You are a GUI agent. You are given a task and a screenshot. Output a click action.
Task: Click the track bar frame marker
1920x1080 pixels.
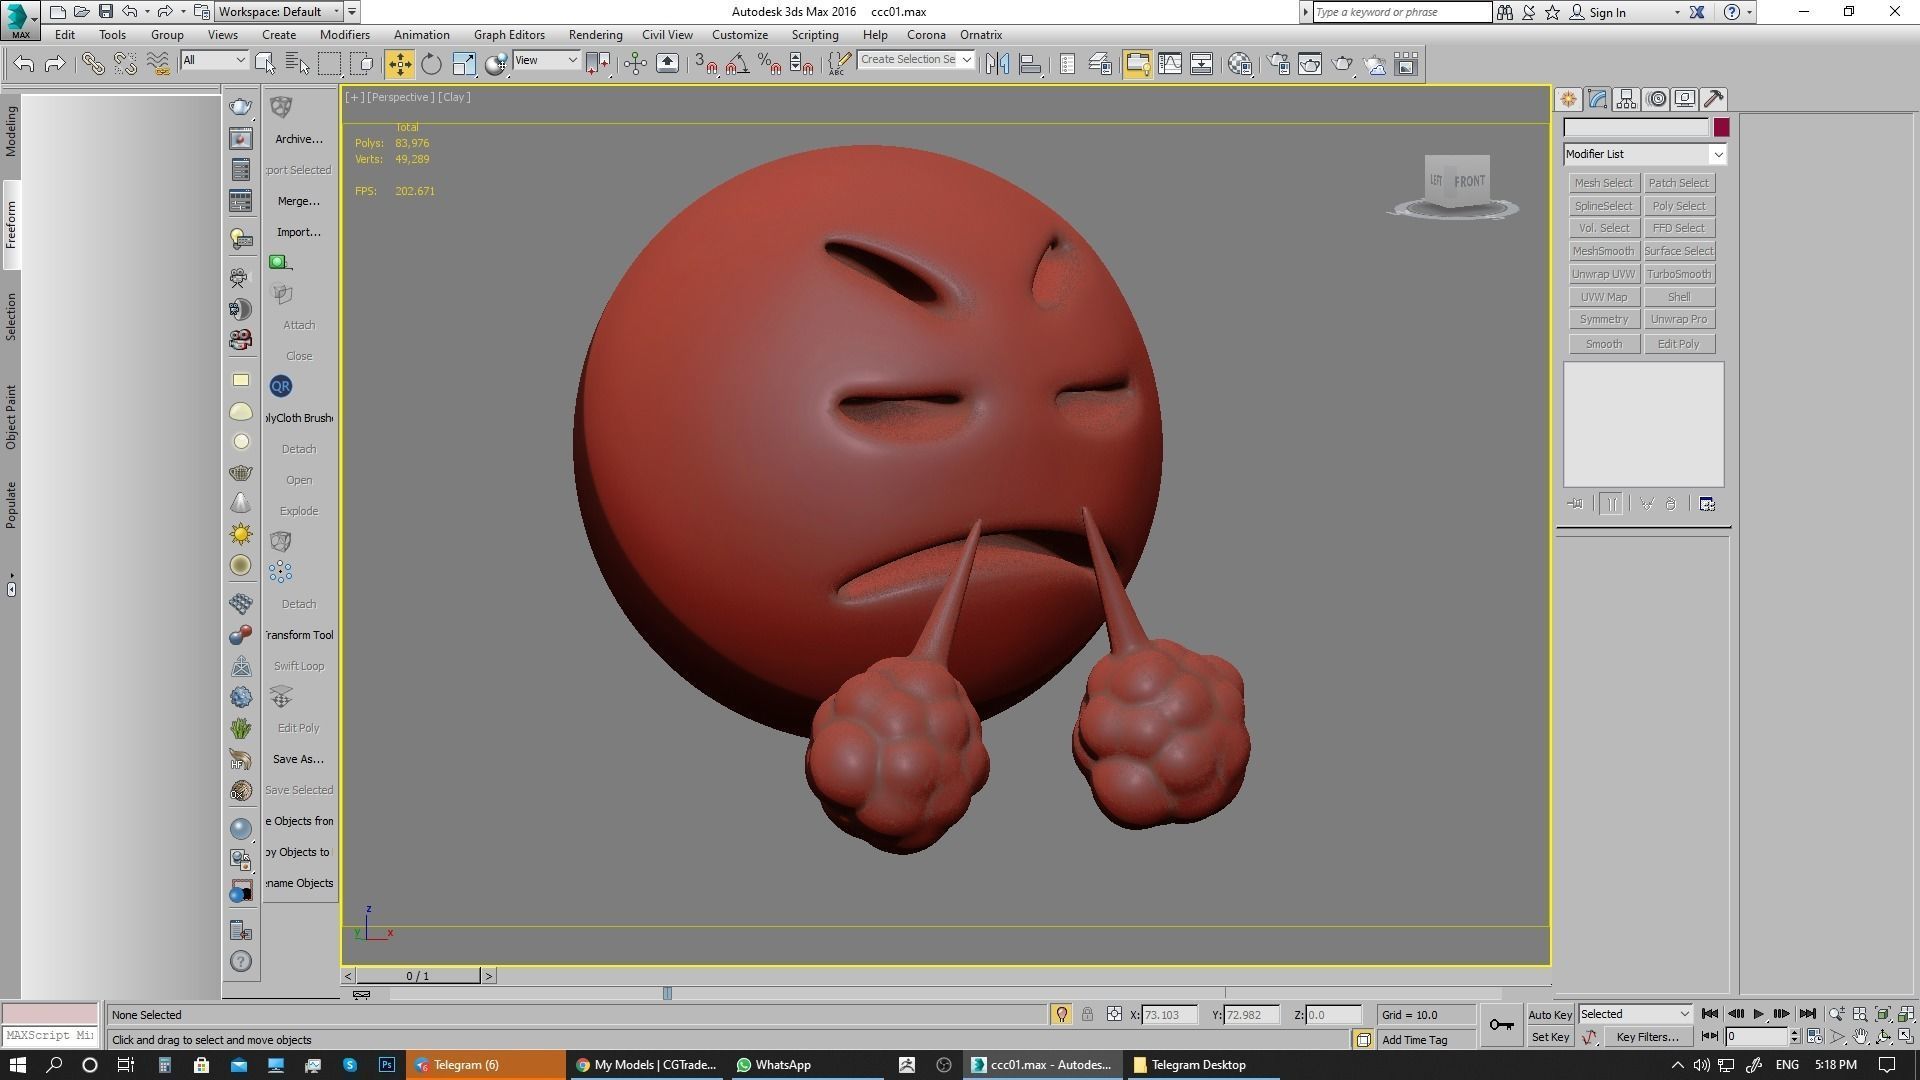[667, 993]
